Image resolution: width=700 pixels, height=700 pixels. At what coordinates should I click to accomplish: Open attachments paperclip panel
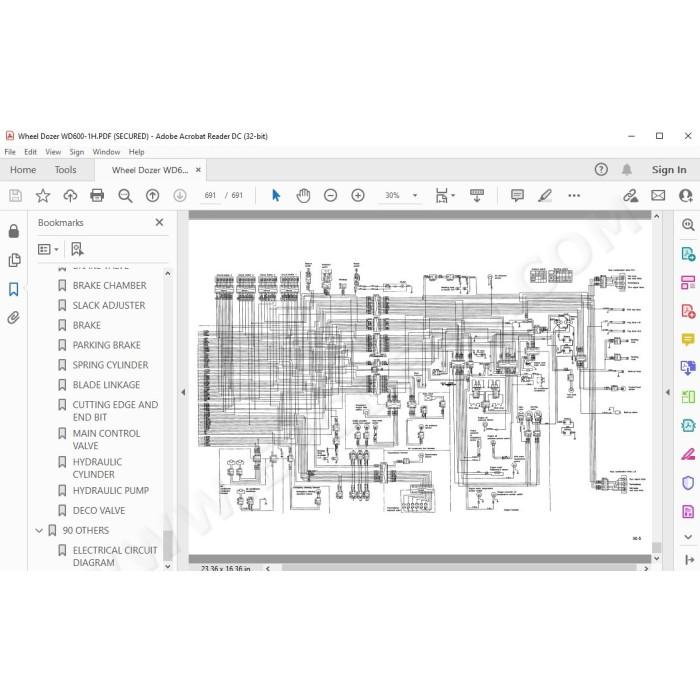pyautogui.click(x=14, y=318)
